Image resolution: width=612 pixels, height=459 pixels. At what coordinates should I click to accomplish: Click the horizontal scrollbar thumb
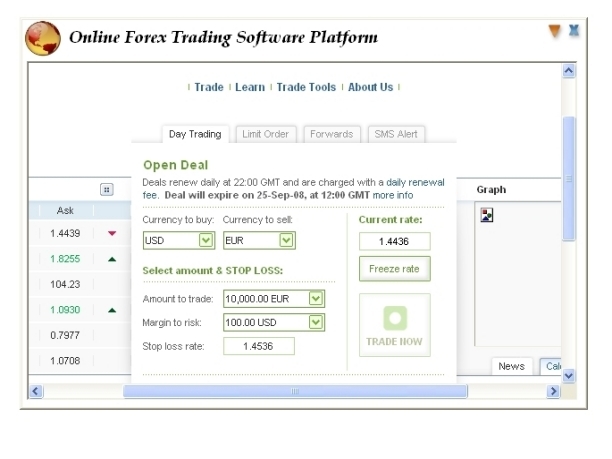coord(295,391)
